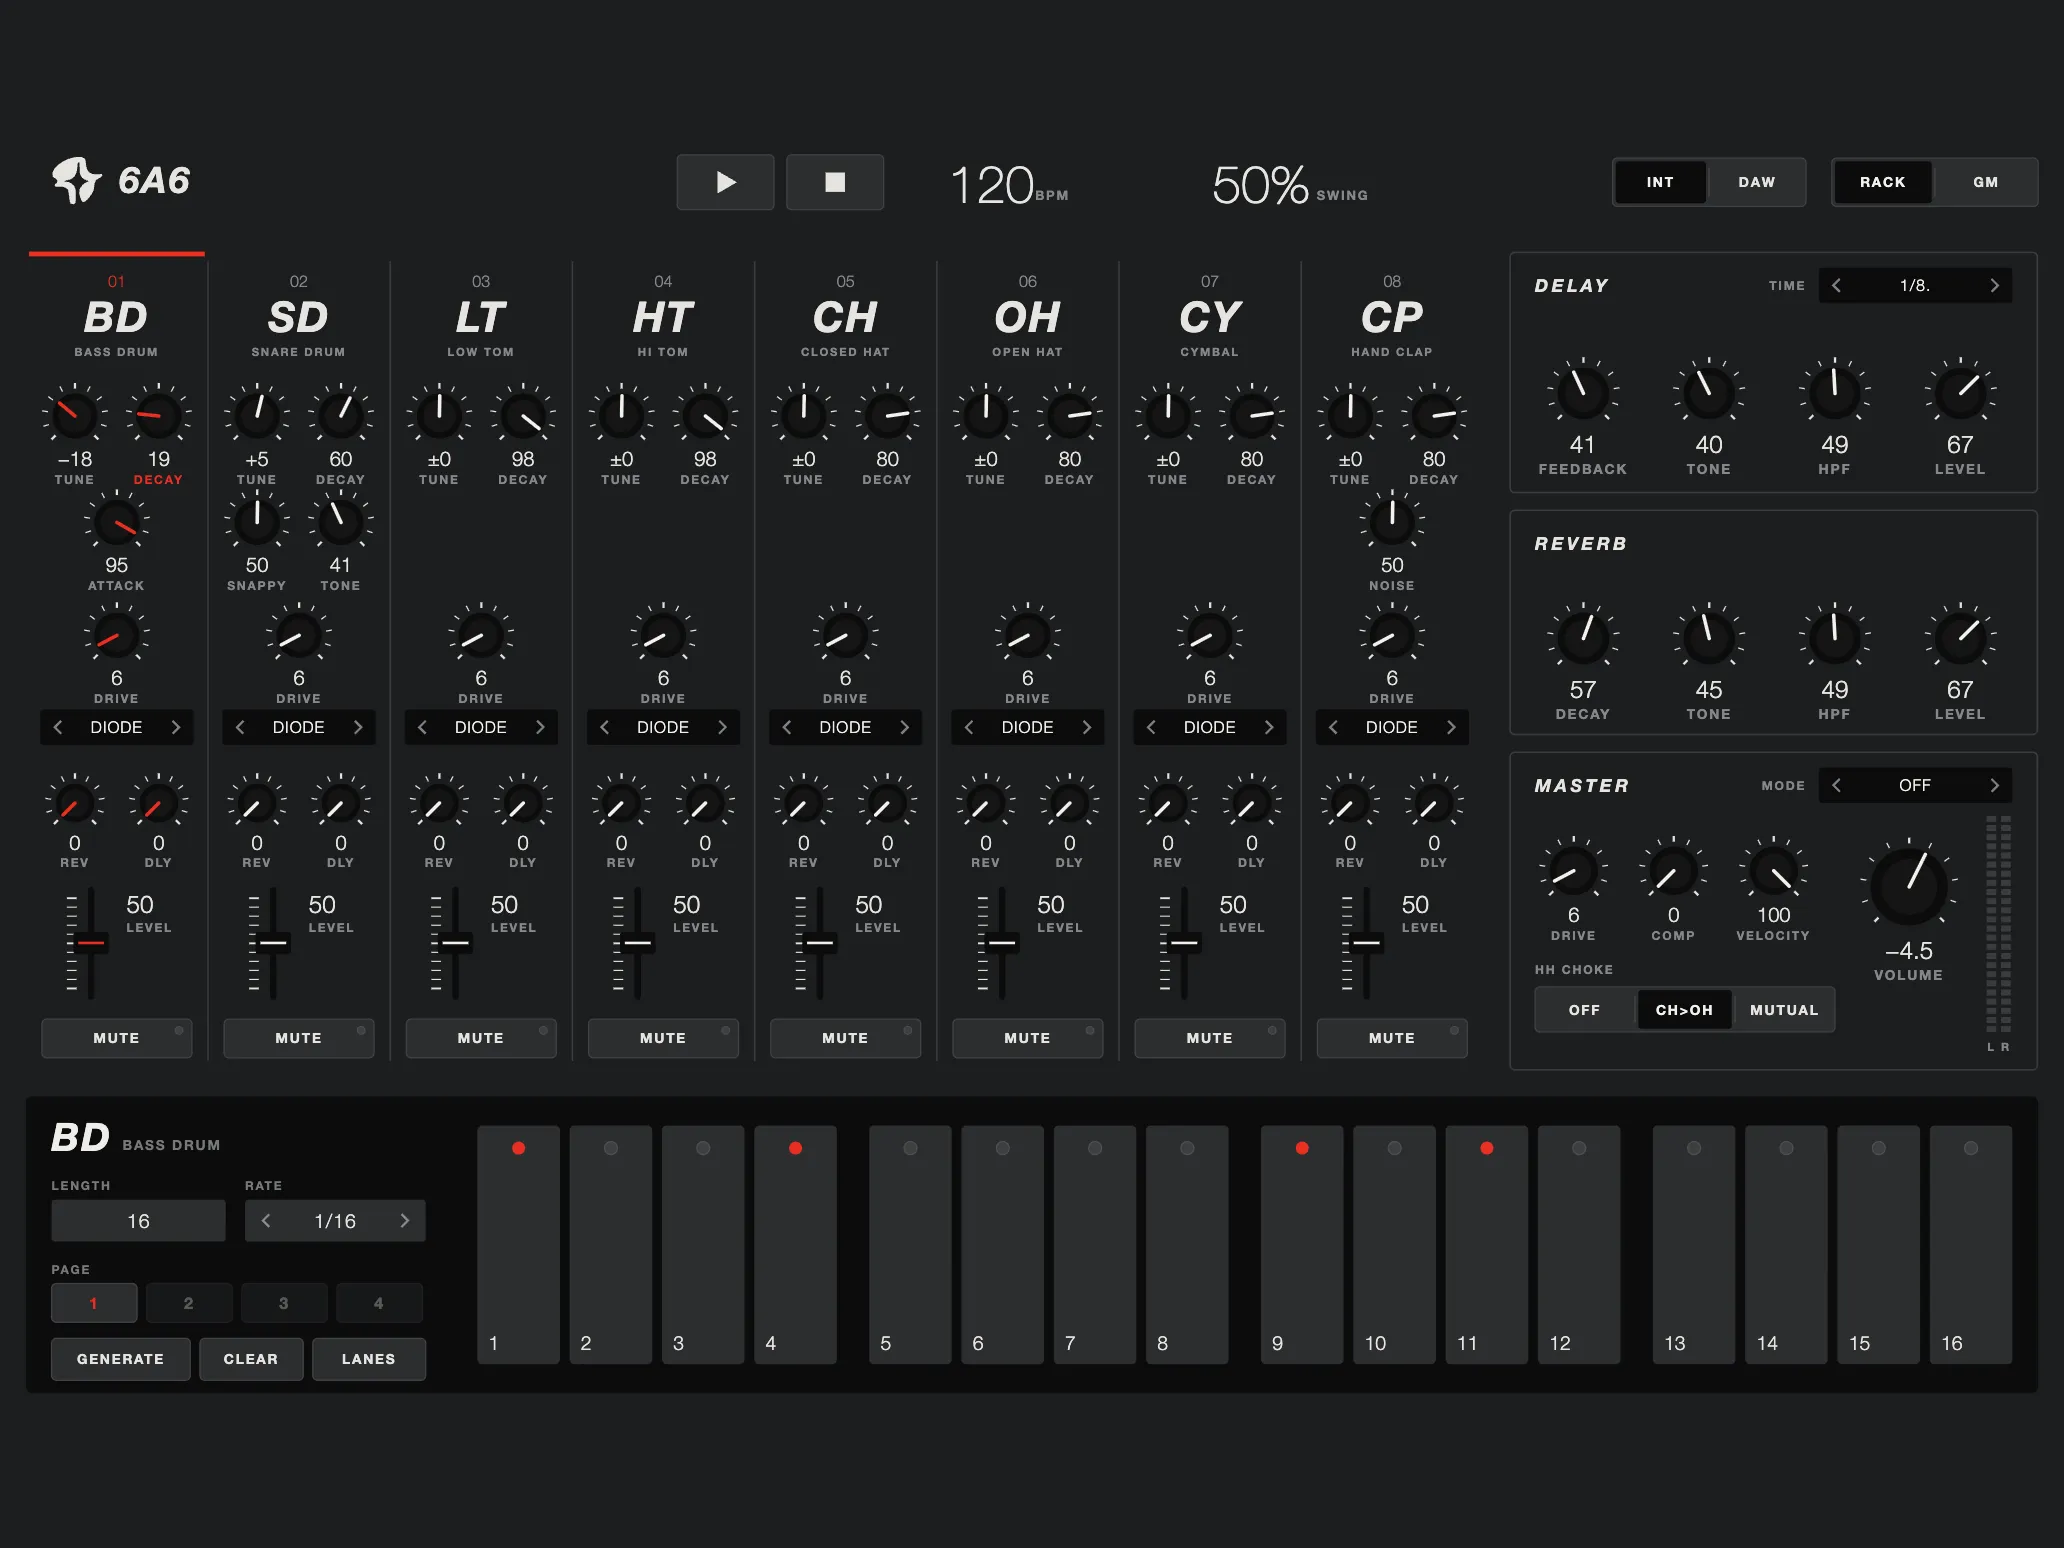
Task: Click the Reverb Decay knob
Action: 1582,638
